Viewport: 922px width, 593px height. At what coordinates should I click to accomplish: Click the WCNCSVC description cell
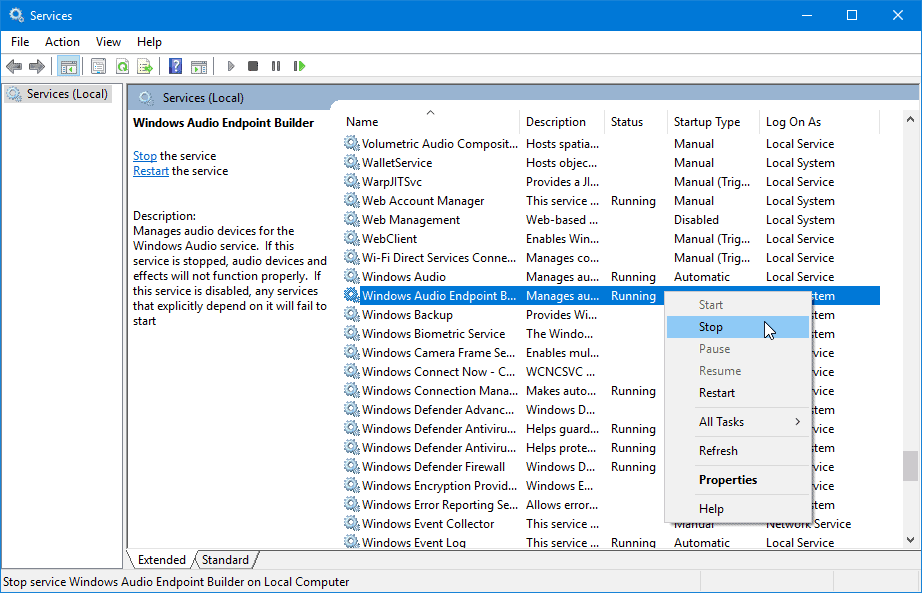tap(560, 372)
